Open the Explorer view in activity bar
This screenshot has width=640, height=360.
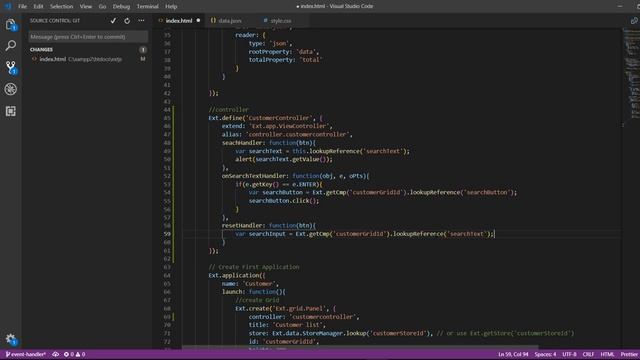(11, 24)
